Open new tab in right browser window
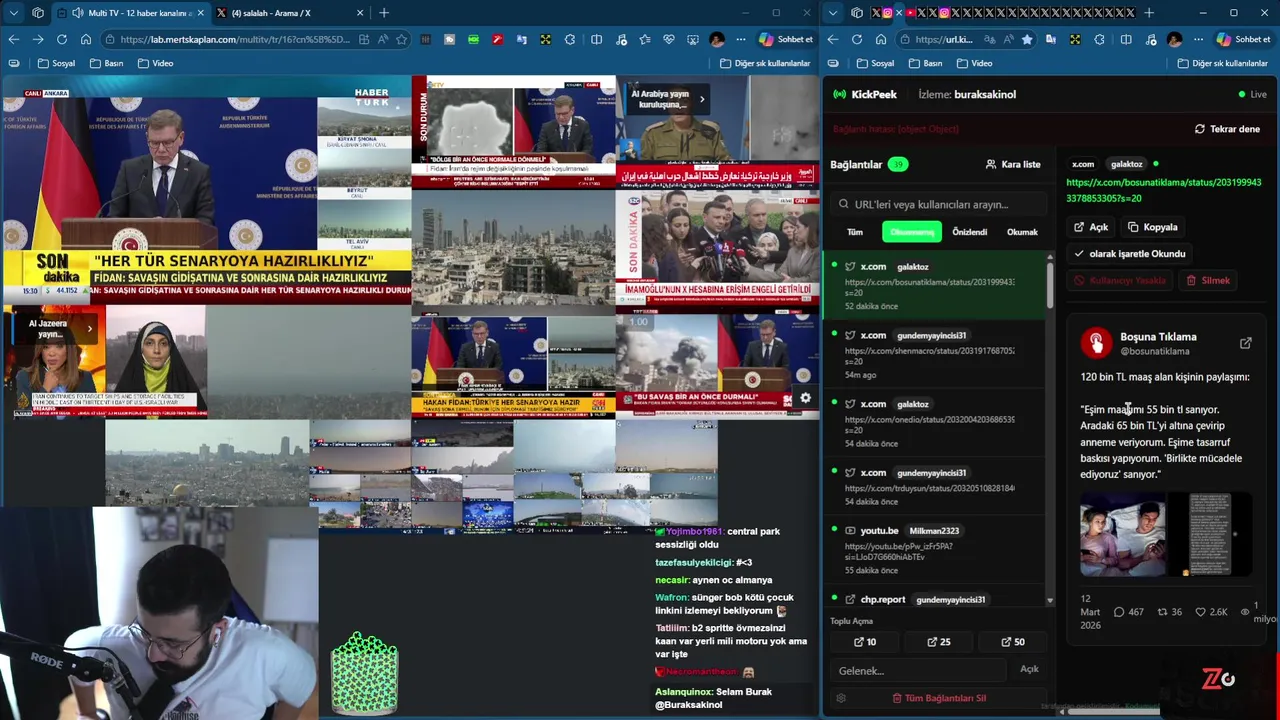 [x=1149, y=13]
